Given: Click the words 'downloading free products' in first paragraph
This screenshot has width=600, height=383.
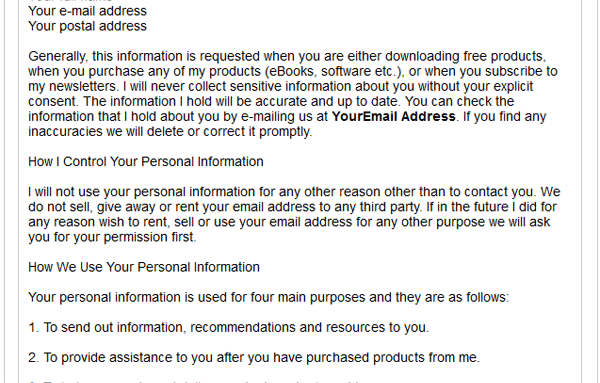Looking at the screenshot, I should (465, 56).
